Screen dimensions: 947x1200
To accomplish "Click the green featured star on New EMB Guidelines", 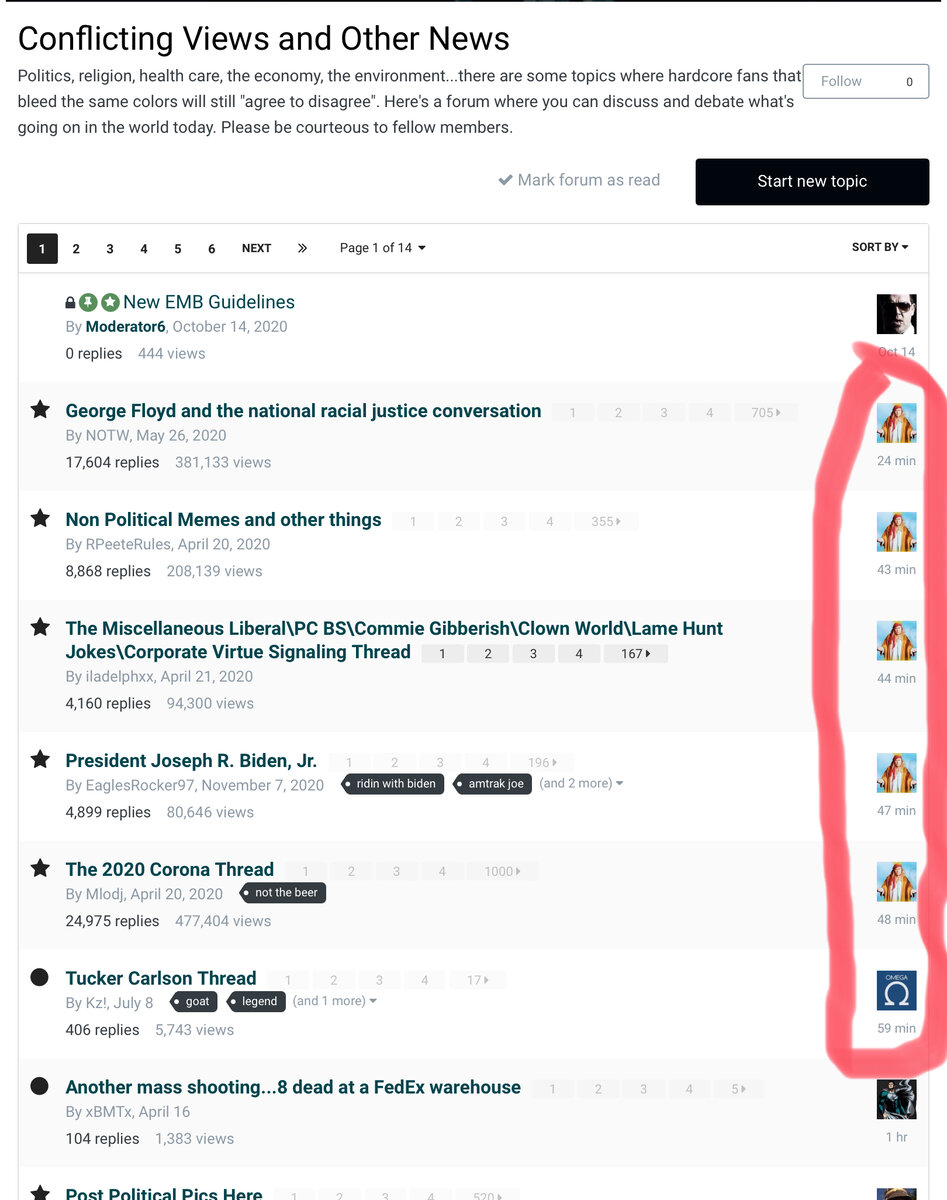I will pos(110,302).
